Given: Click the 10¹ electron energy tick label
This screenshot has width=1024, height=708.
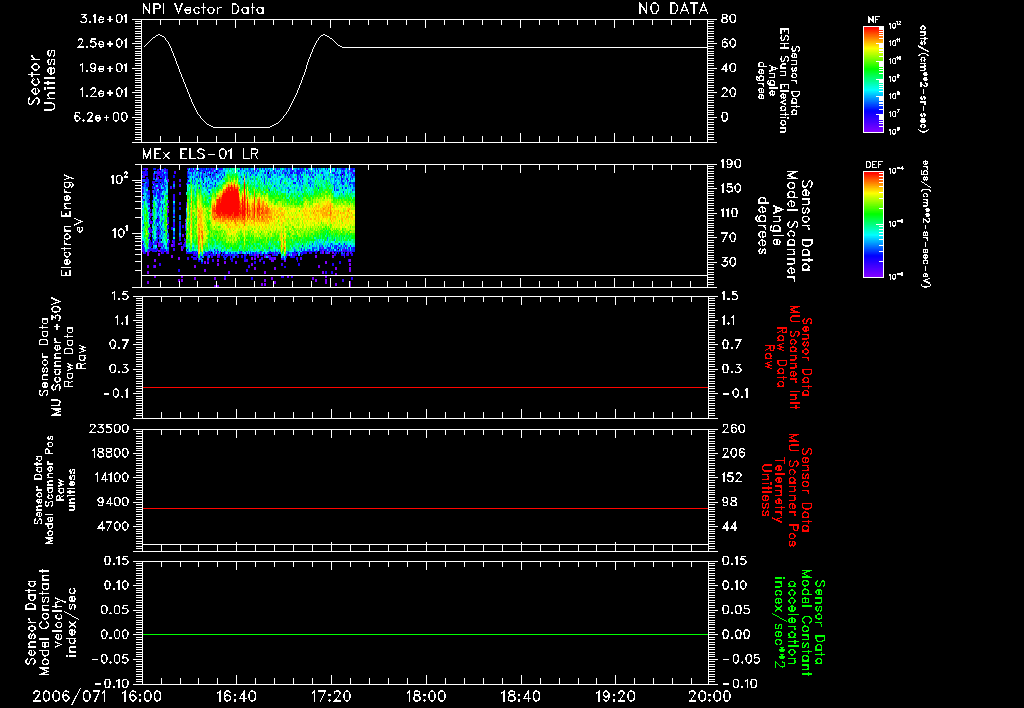Looking at the screenshot, I should (119, 233).
